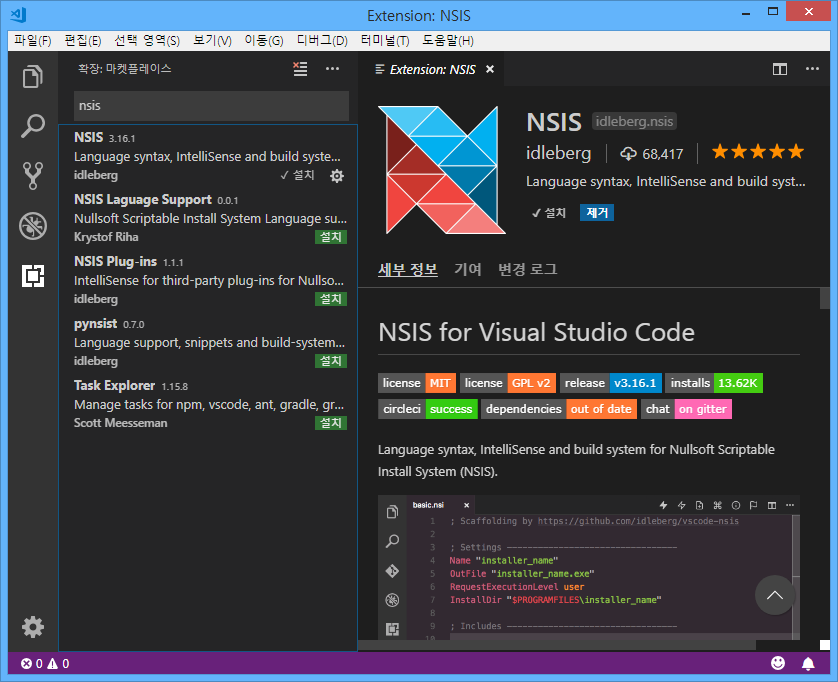Click the idleberg.nsis identifier badge
This screenshot has height=682, width=838.
(634, 121)
